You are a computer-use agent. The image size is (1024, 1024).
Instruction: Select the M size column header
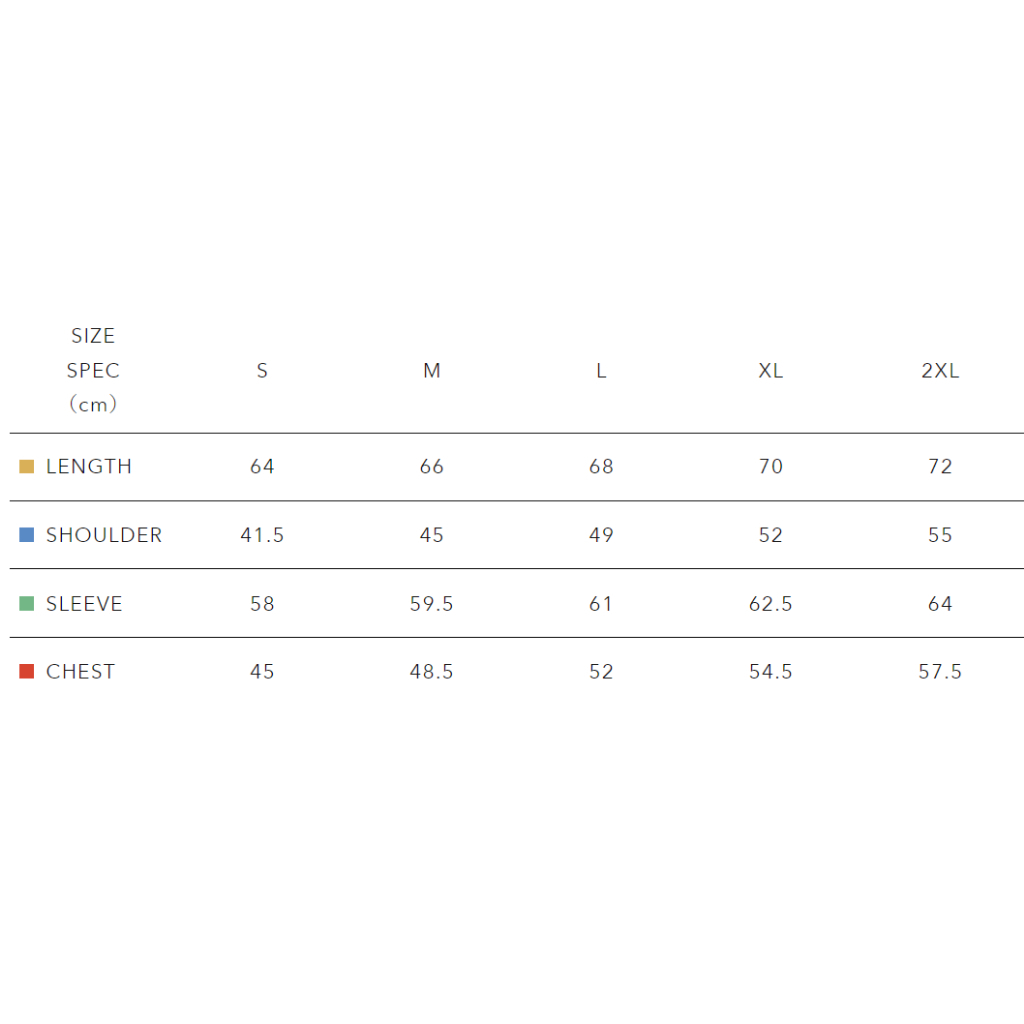tap(431, 371)
